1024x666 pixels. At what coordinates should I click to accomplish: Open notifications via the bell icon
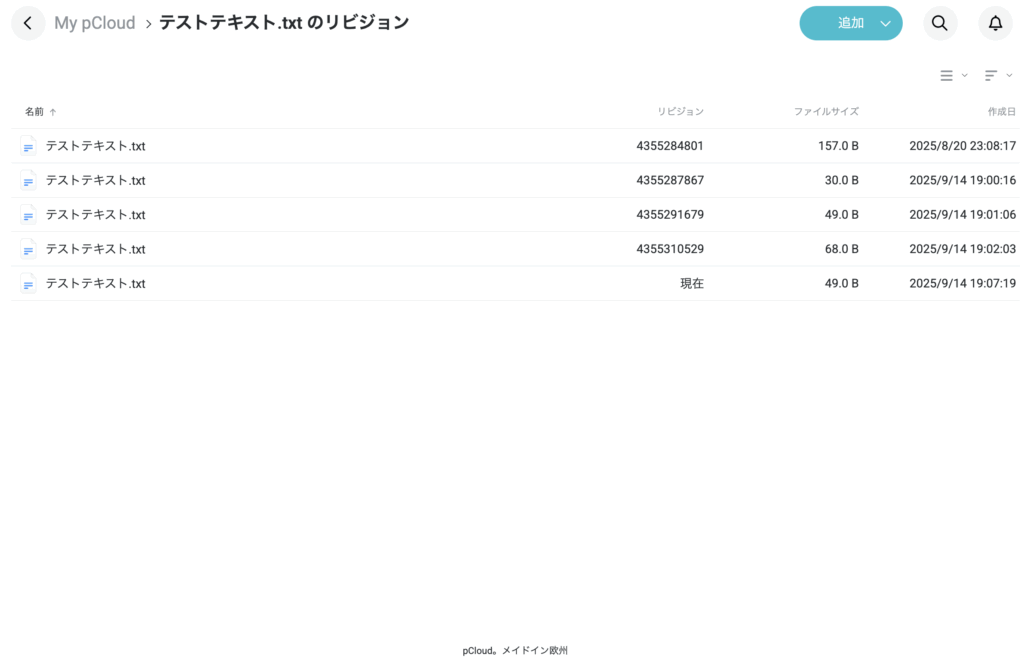(994, 23)
